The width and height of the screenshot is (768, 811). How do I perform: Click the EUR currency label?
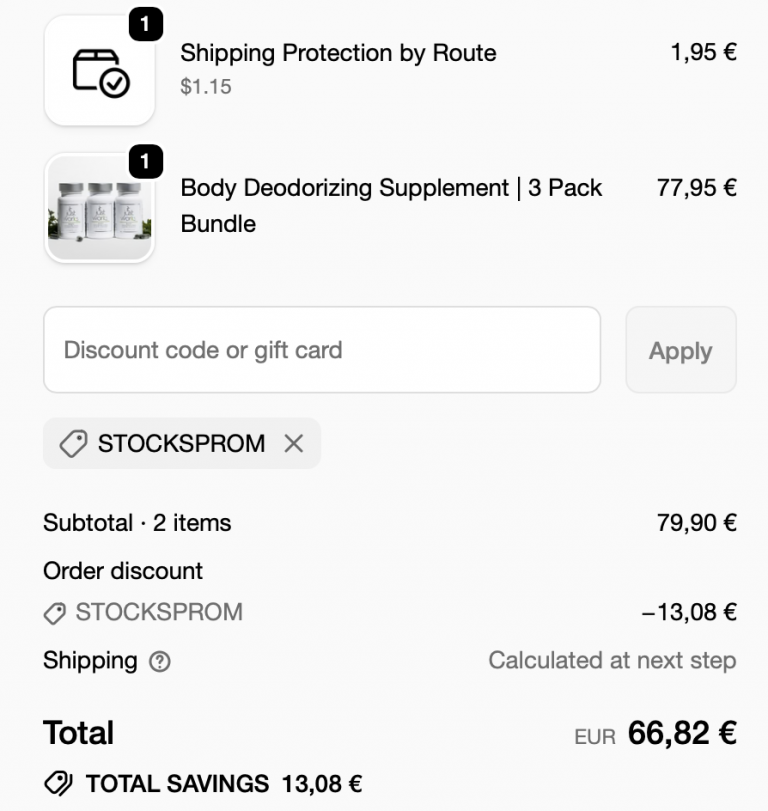(597, 736)
